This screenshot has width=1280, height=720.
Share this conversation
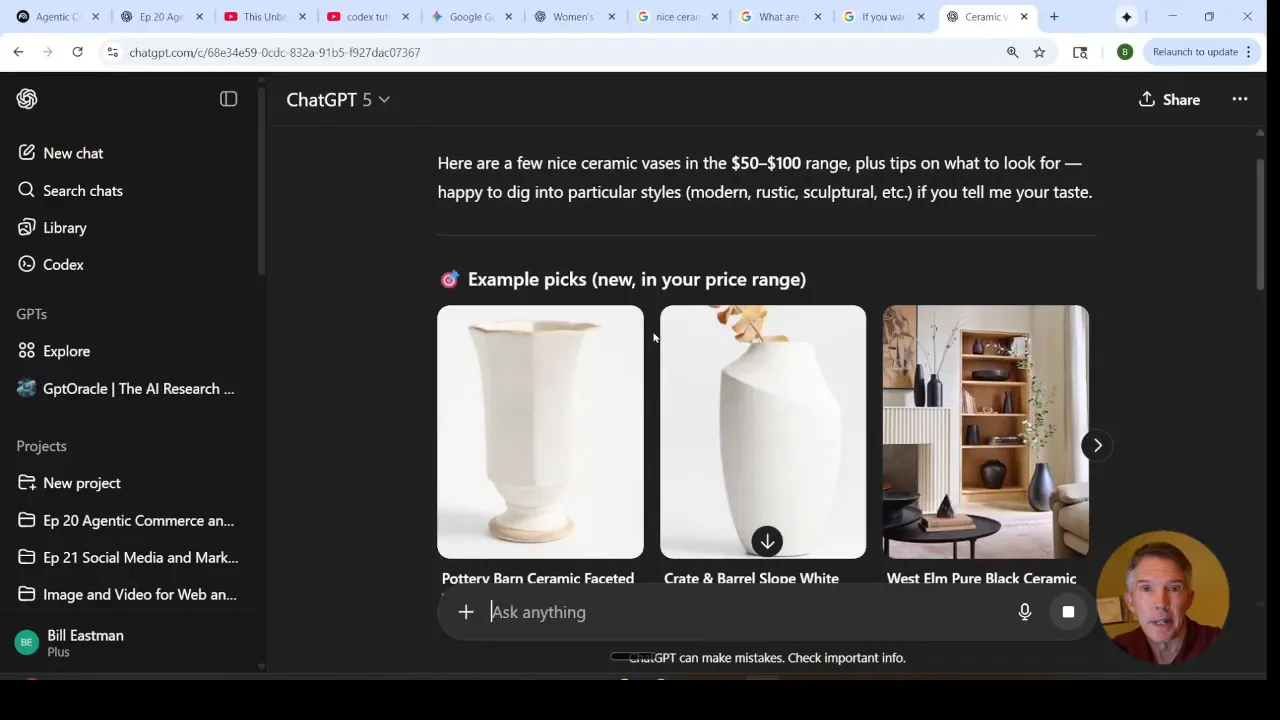click(x=1169, y=99)
